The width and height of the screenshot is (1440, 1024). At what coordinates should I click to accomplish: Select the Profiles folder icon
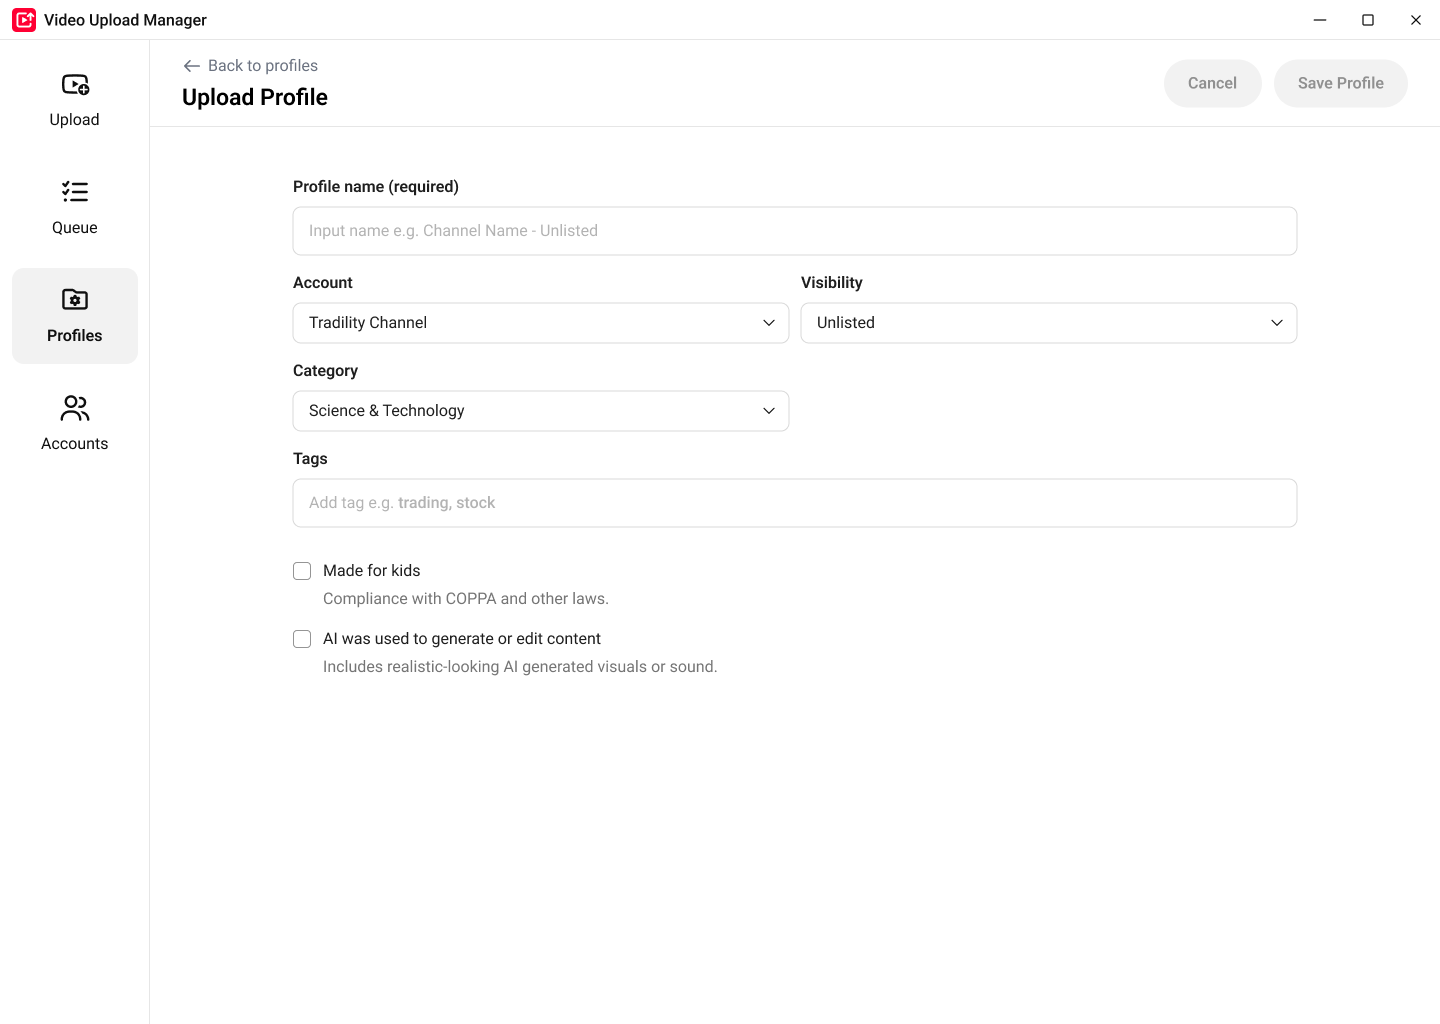coord(75,299)
